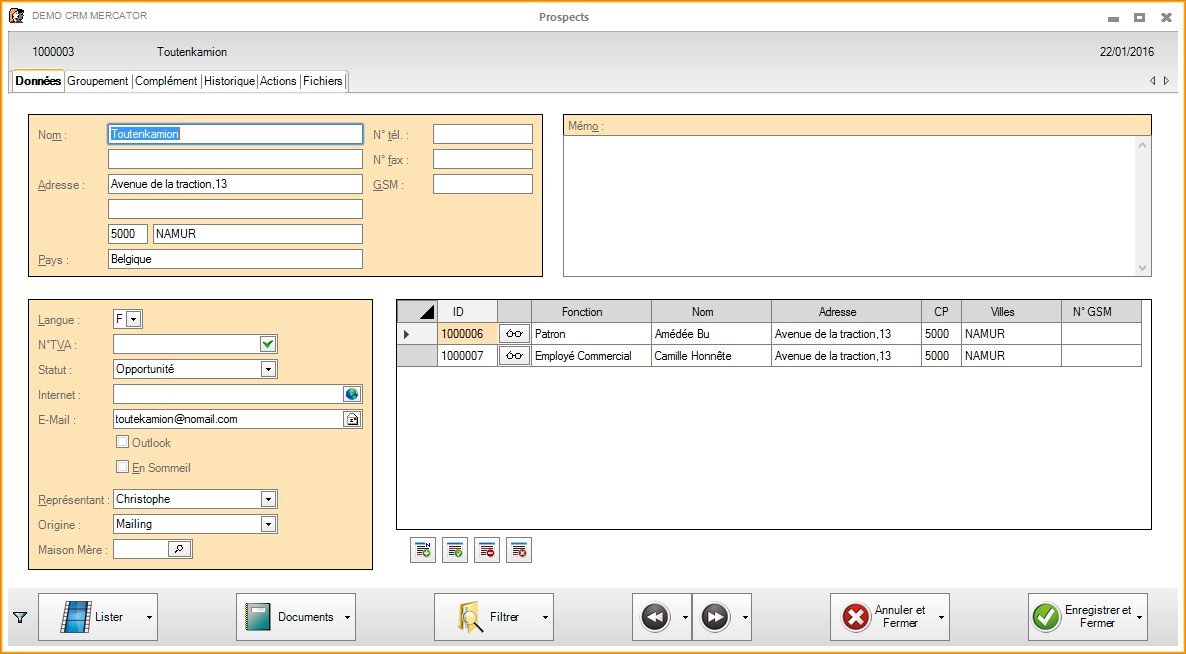Click inside the Mémo text area
The image size is (1186, 654).
click(x=850, y=205)
